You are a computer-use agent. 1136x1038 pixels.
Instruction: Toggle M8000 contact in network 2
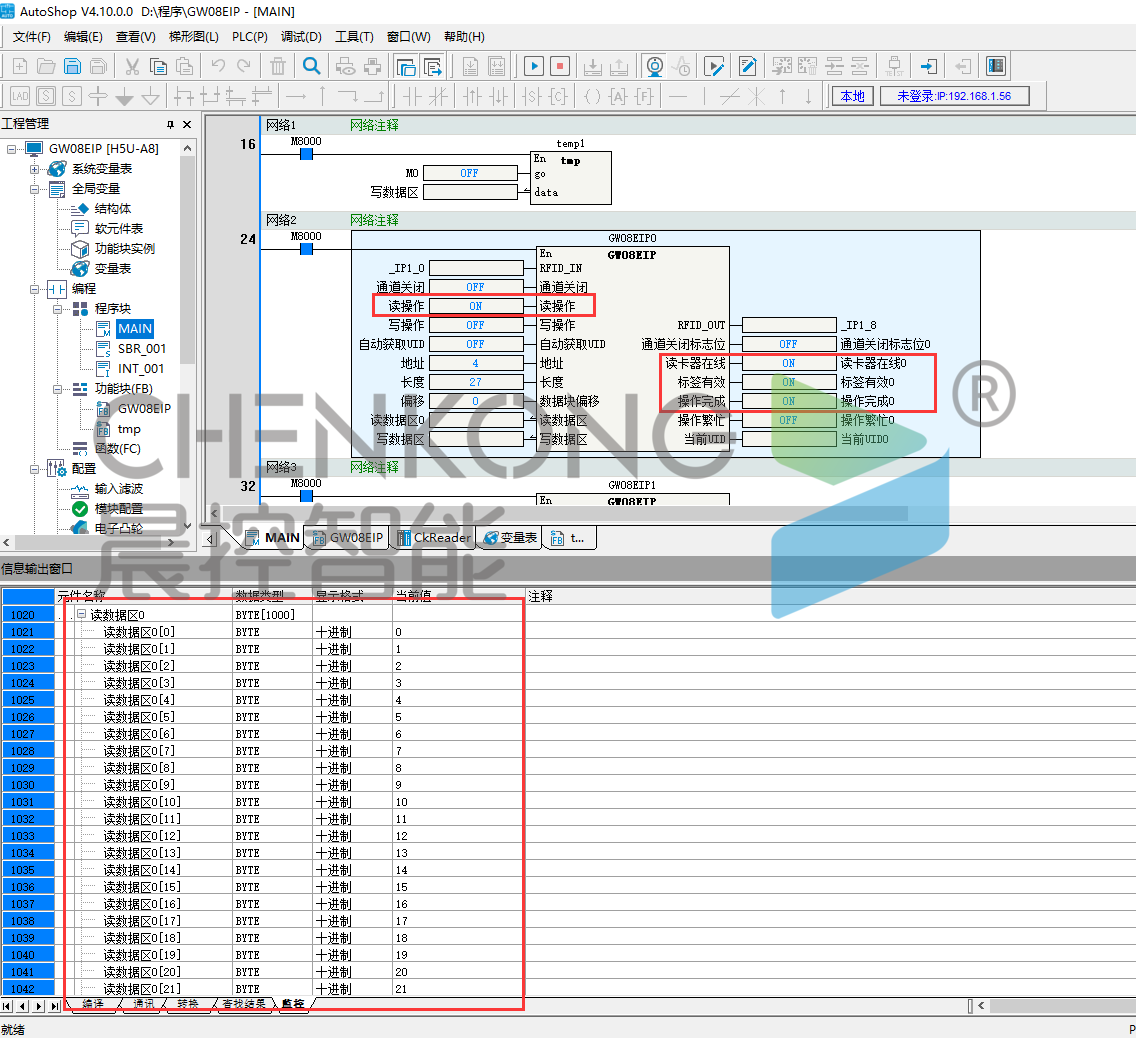tap(306, 248)
